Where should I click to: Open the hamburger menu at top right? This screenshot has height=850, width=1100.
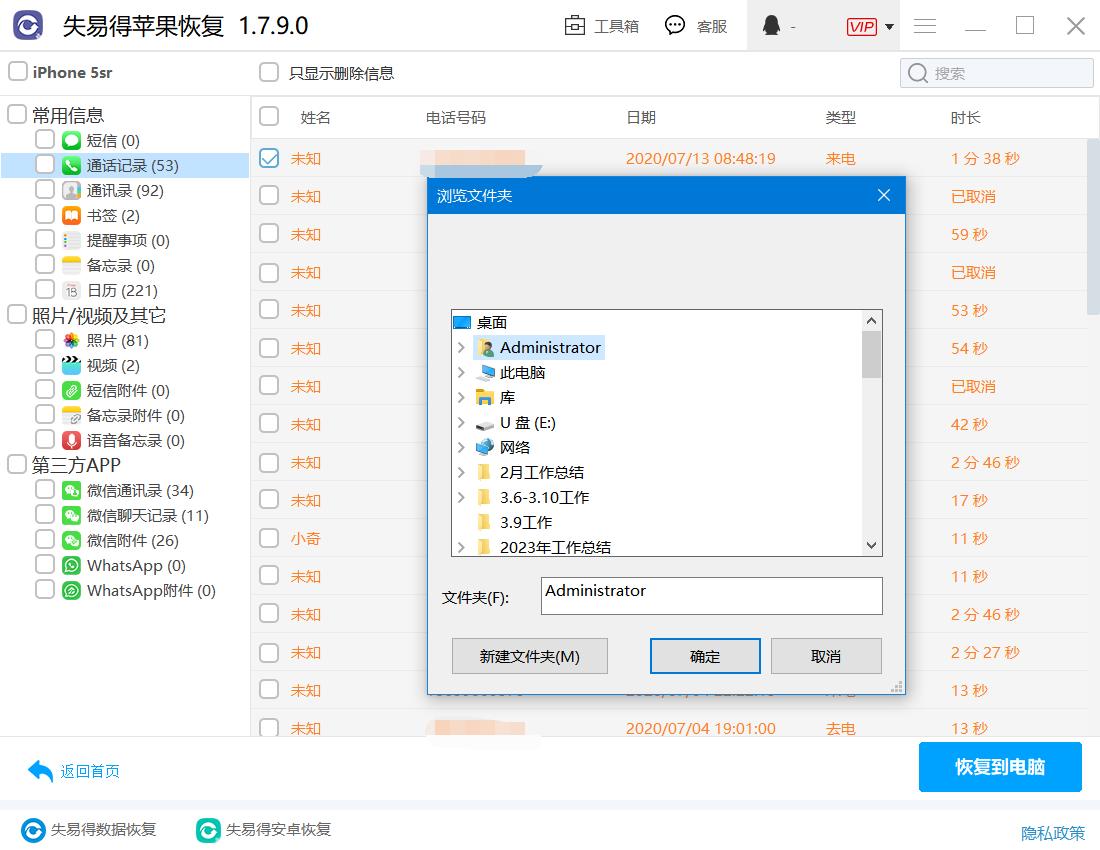(x=925, y=27)
